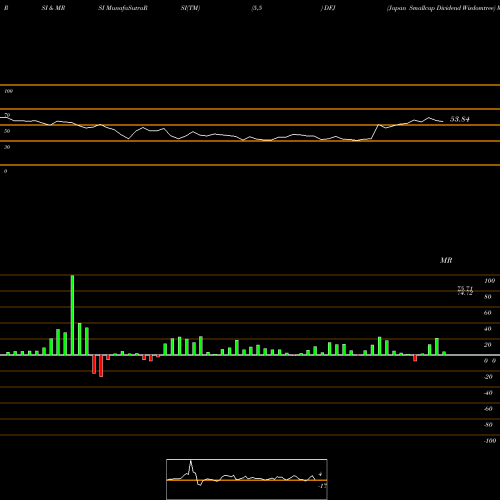Click the DFJ ticker label

329,8
